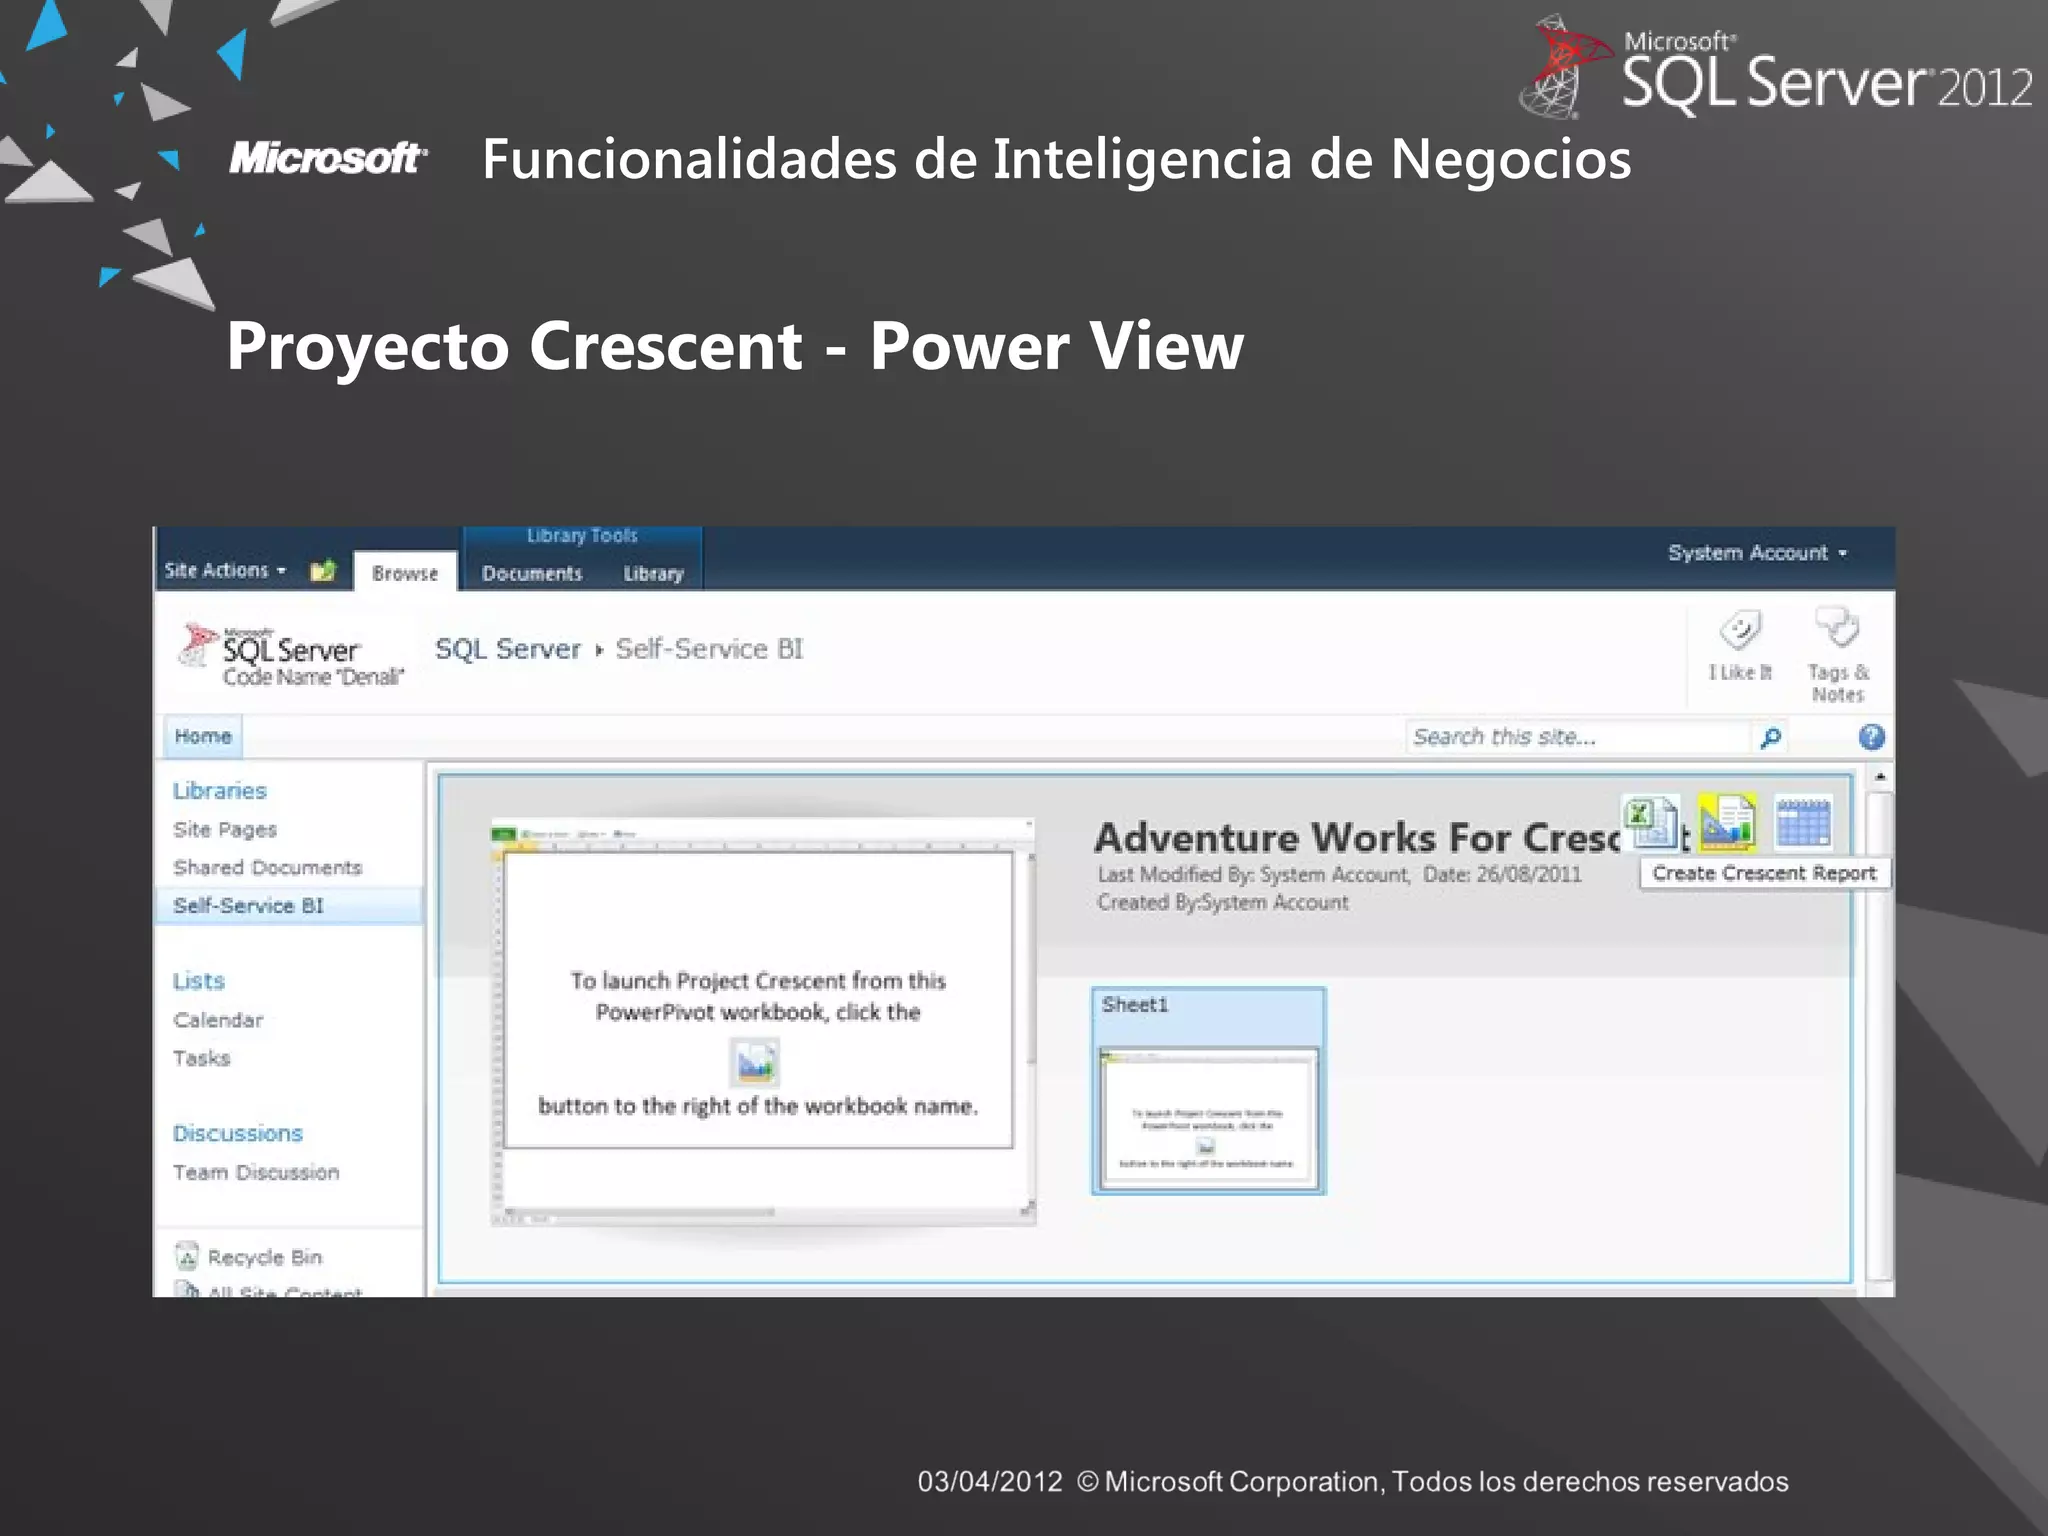Open the Calendar list
The width and height of the screenshot is (2048, 1536).
218,1020
